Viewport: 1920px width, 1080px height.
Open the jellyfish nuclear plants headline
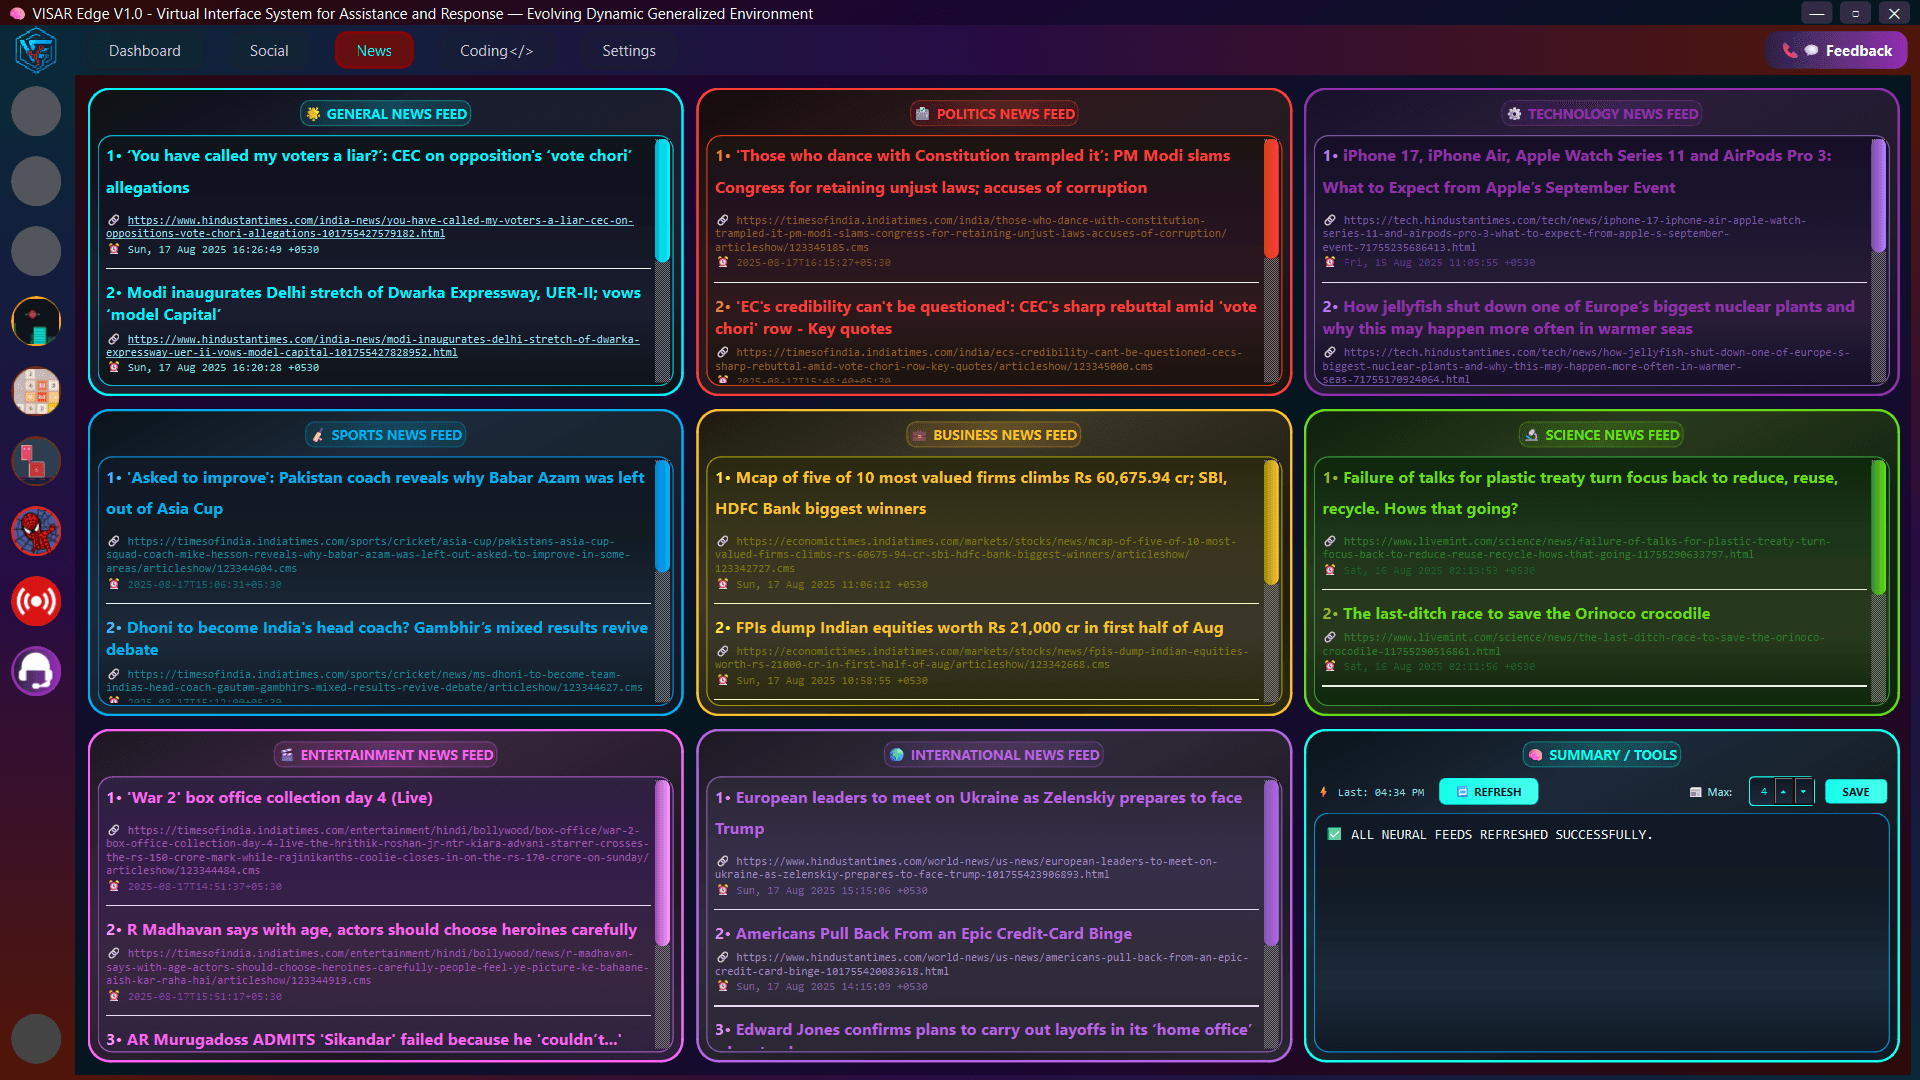click(1588, 317)
